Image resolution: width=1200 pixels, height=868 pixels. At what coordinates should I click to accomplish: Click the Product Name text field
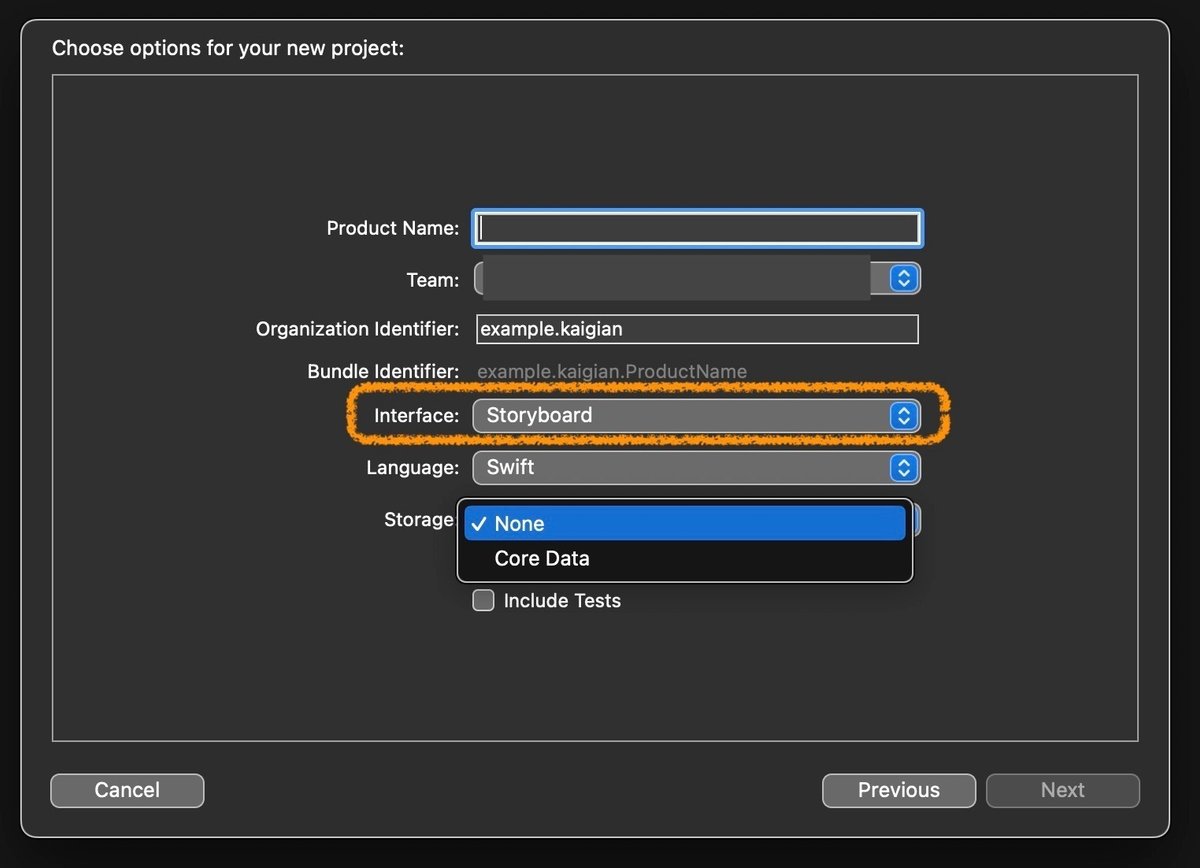(x=697, y=228)
